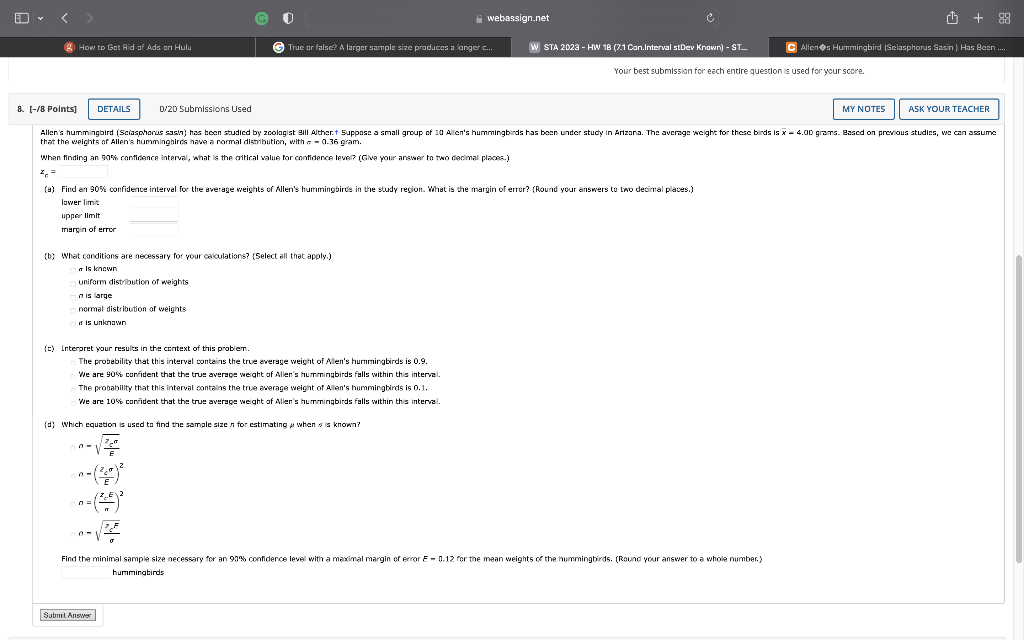Click the forward navigation arrow

[x=90, y=17]
